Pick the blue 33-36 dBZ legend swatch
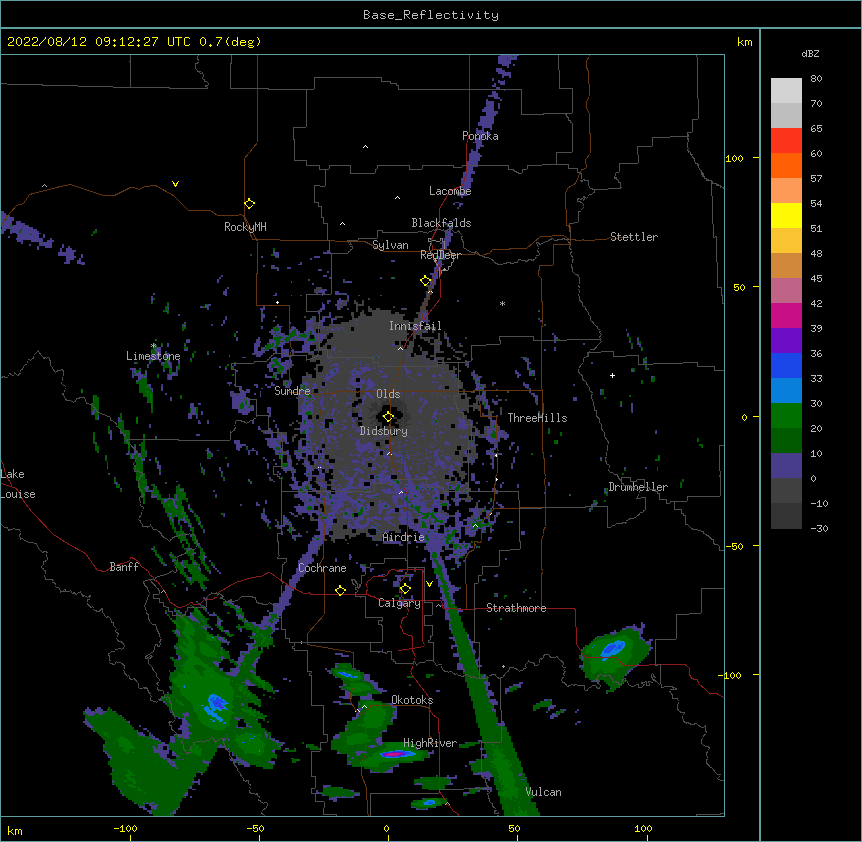Image resolution: width=862 pixels, height=842 pixels. [x=786, y=365]
